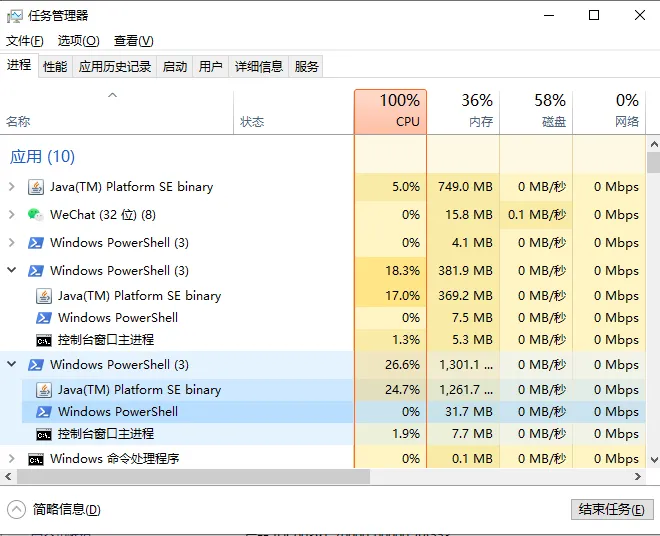Collapse the PowerShell group using 381.9 MB

click(x=12, y=271)
